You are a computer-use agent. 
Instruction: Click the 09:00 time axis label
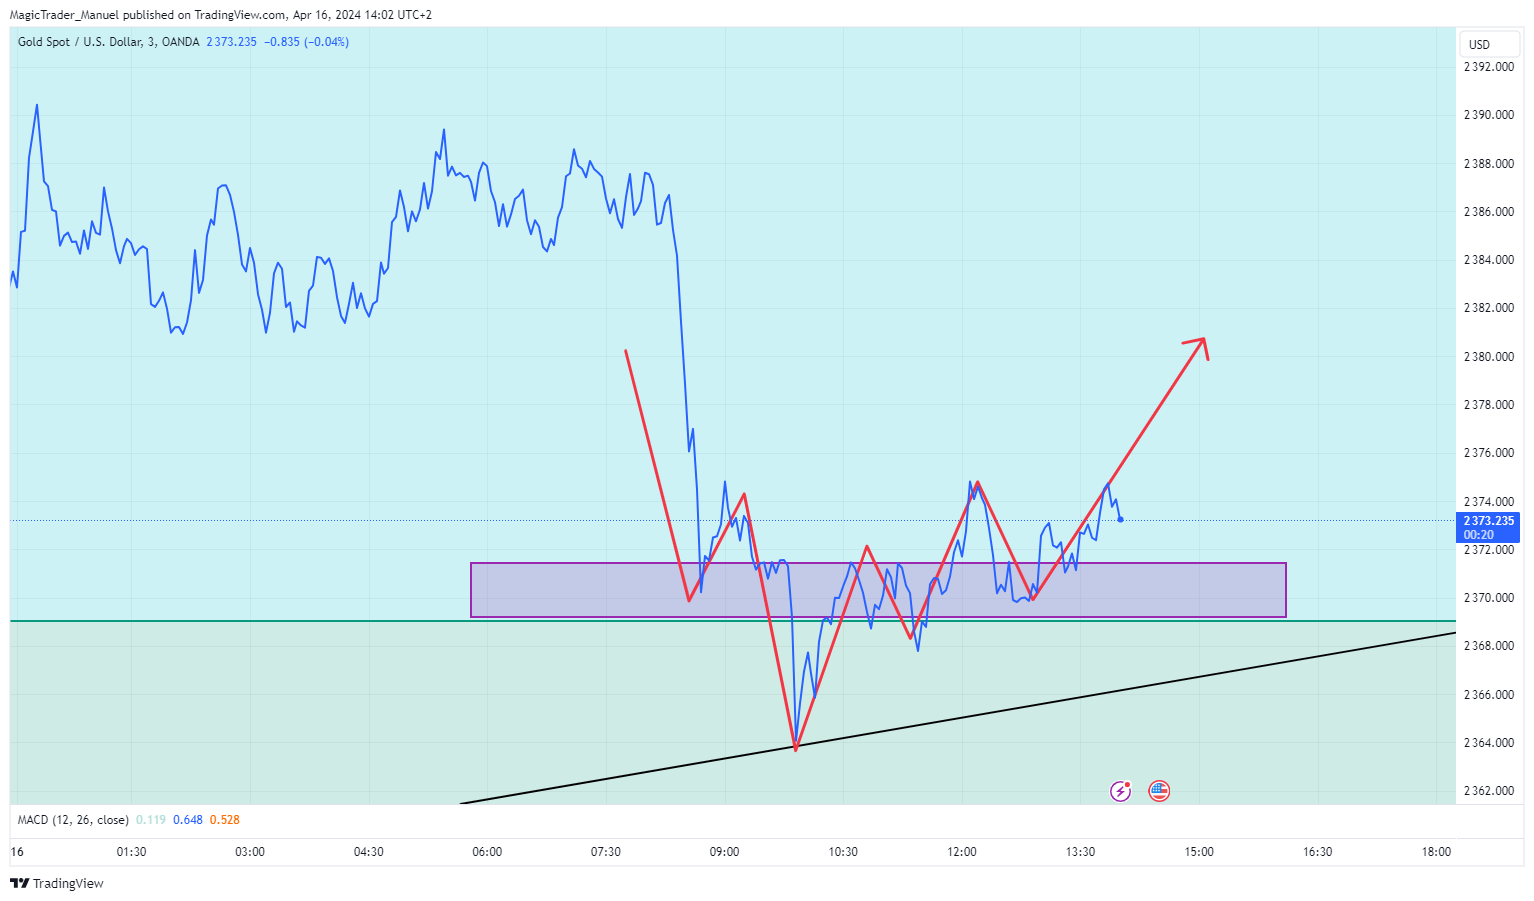pyautogui.click(x=725, y=852)
